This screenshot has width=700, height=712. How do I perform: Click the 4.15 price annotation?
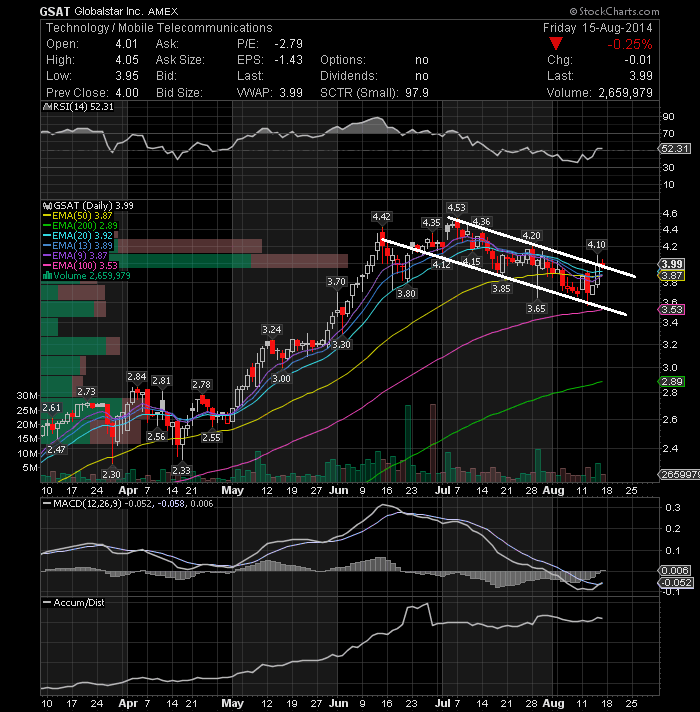[x=471, y=262]
